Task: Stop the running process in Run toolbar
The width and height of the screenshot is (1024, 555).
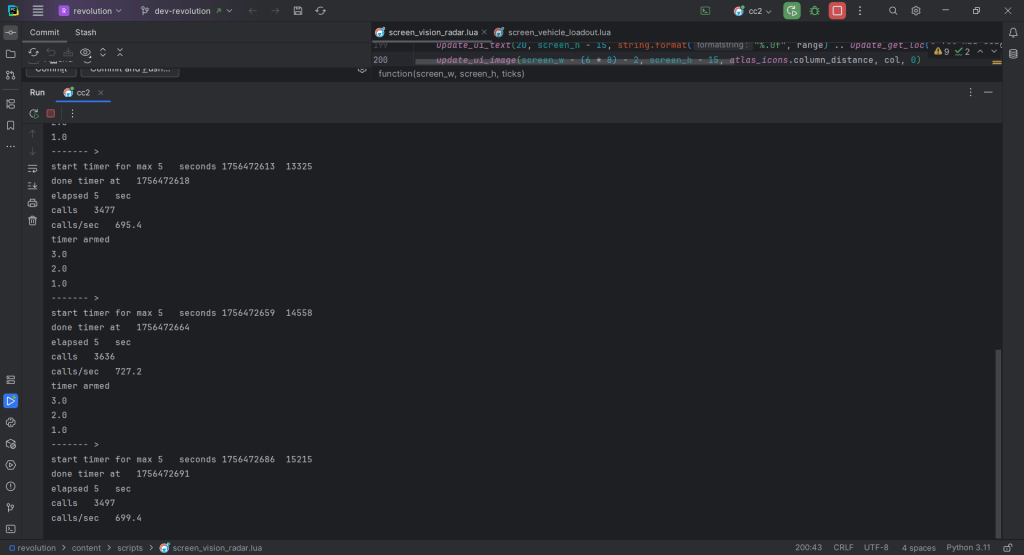Action: [x=51, y=114]
